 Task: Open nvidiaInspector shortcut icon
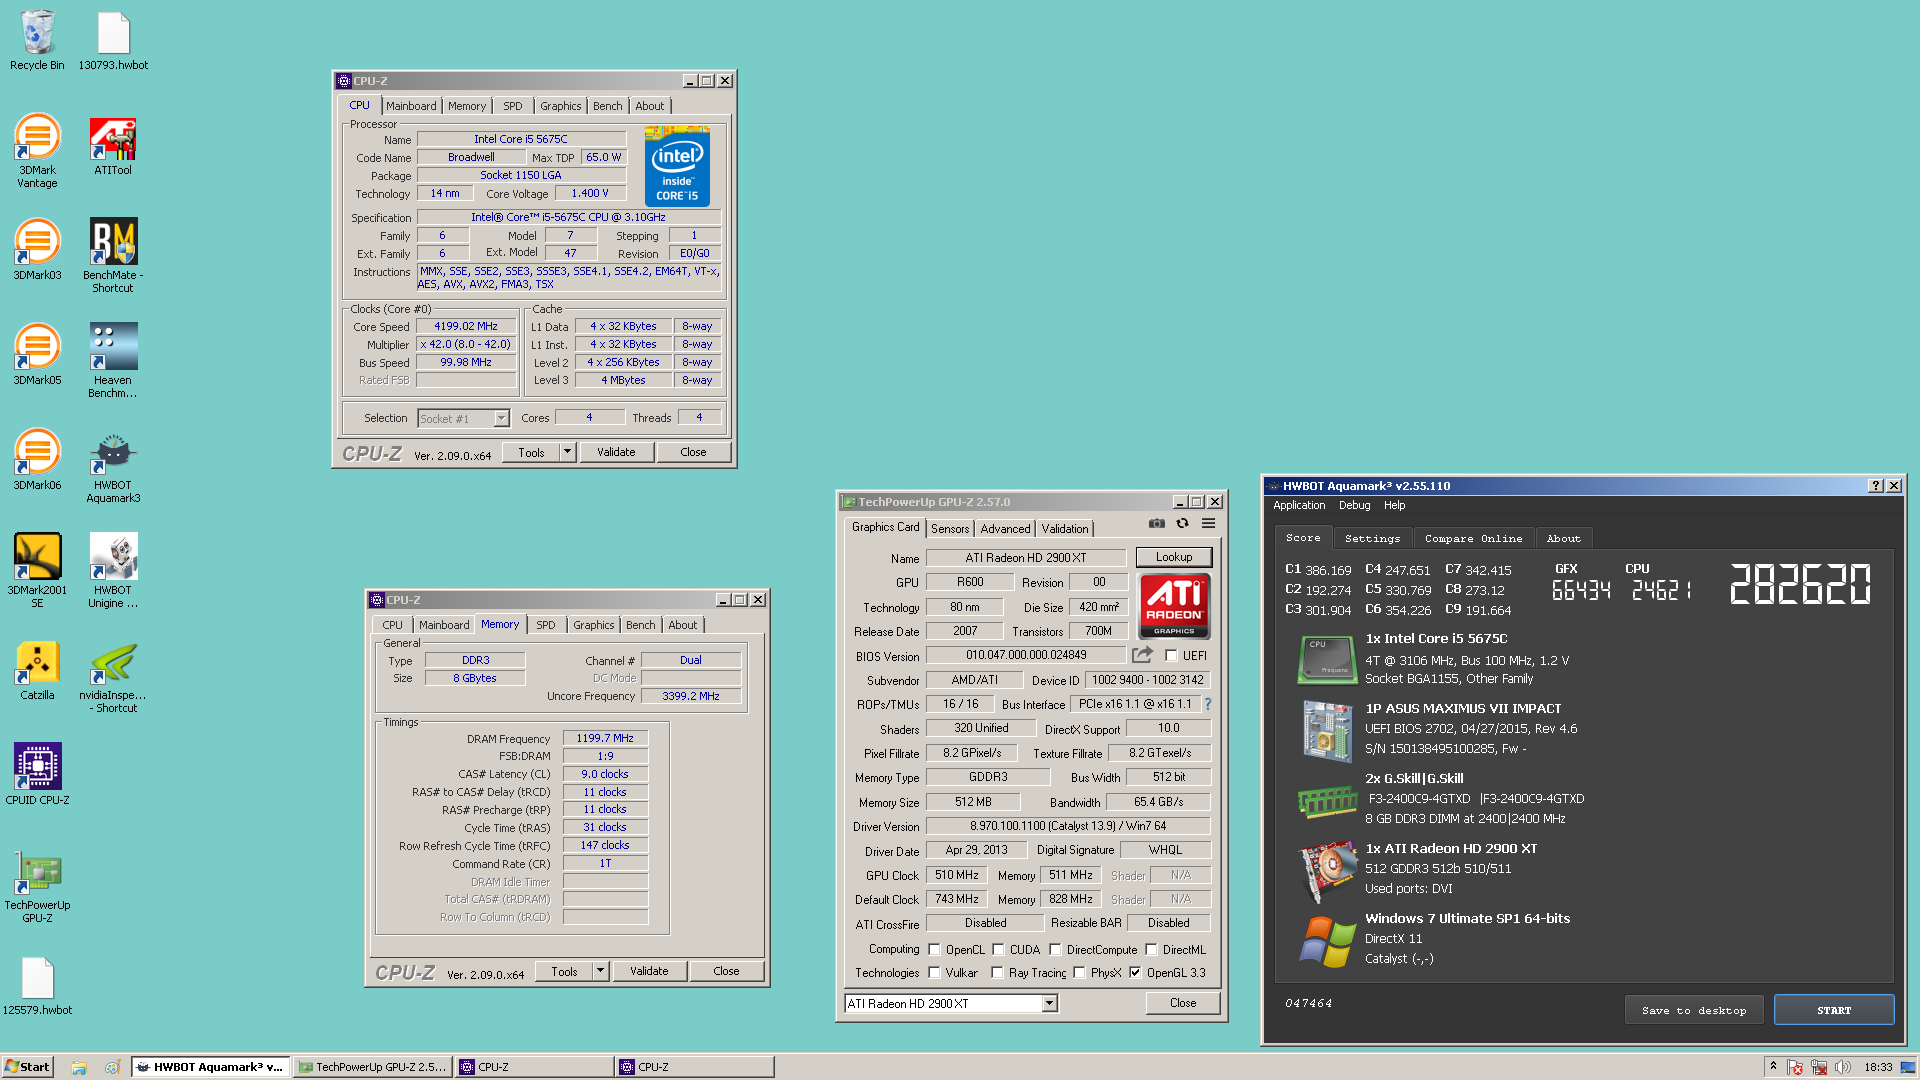coord(113,676)
